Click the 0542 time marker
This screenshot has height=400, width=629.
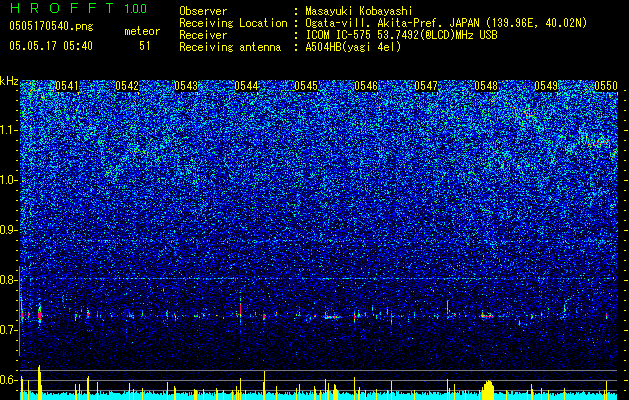click(x=127, y=86)
